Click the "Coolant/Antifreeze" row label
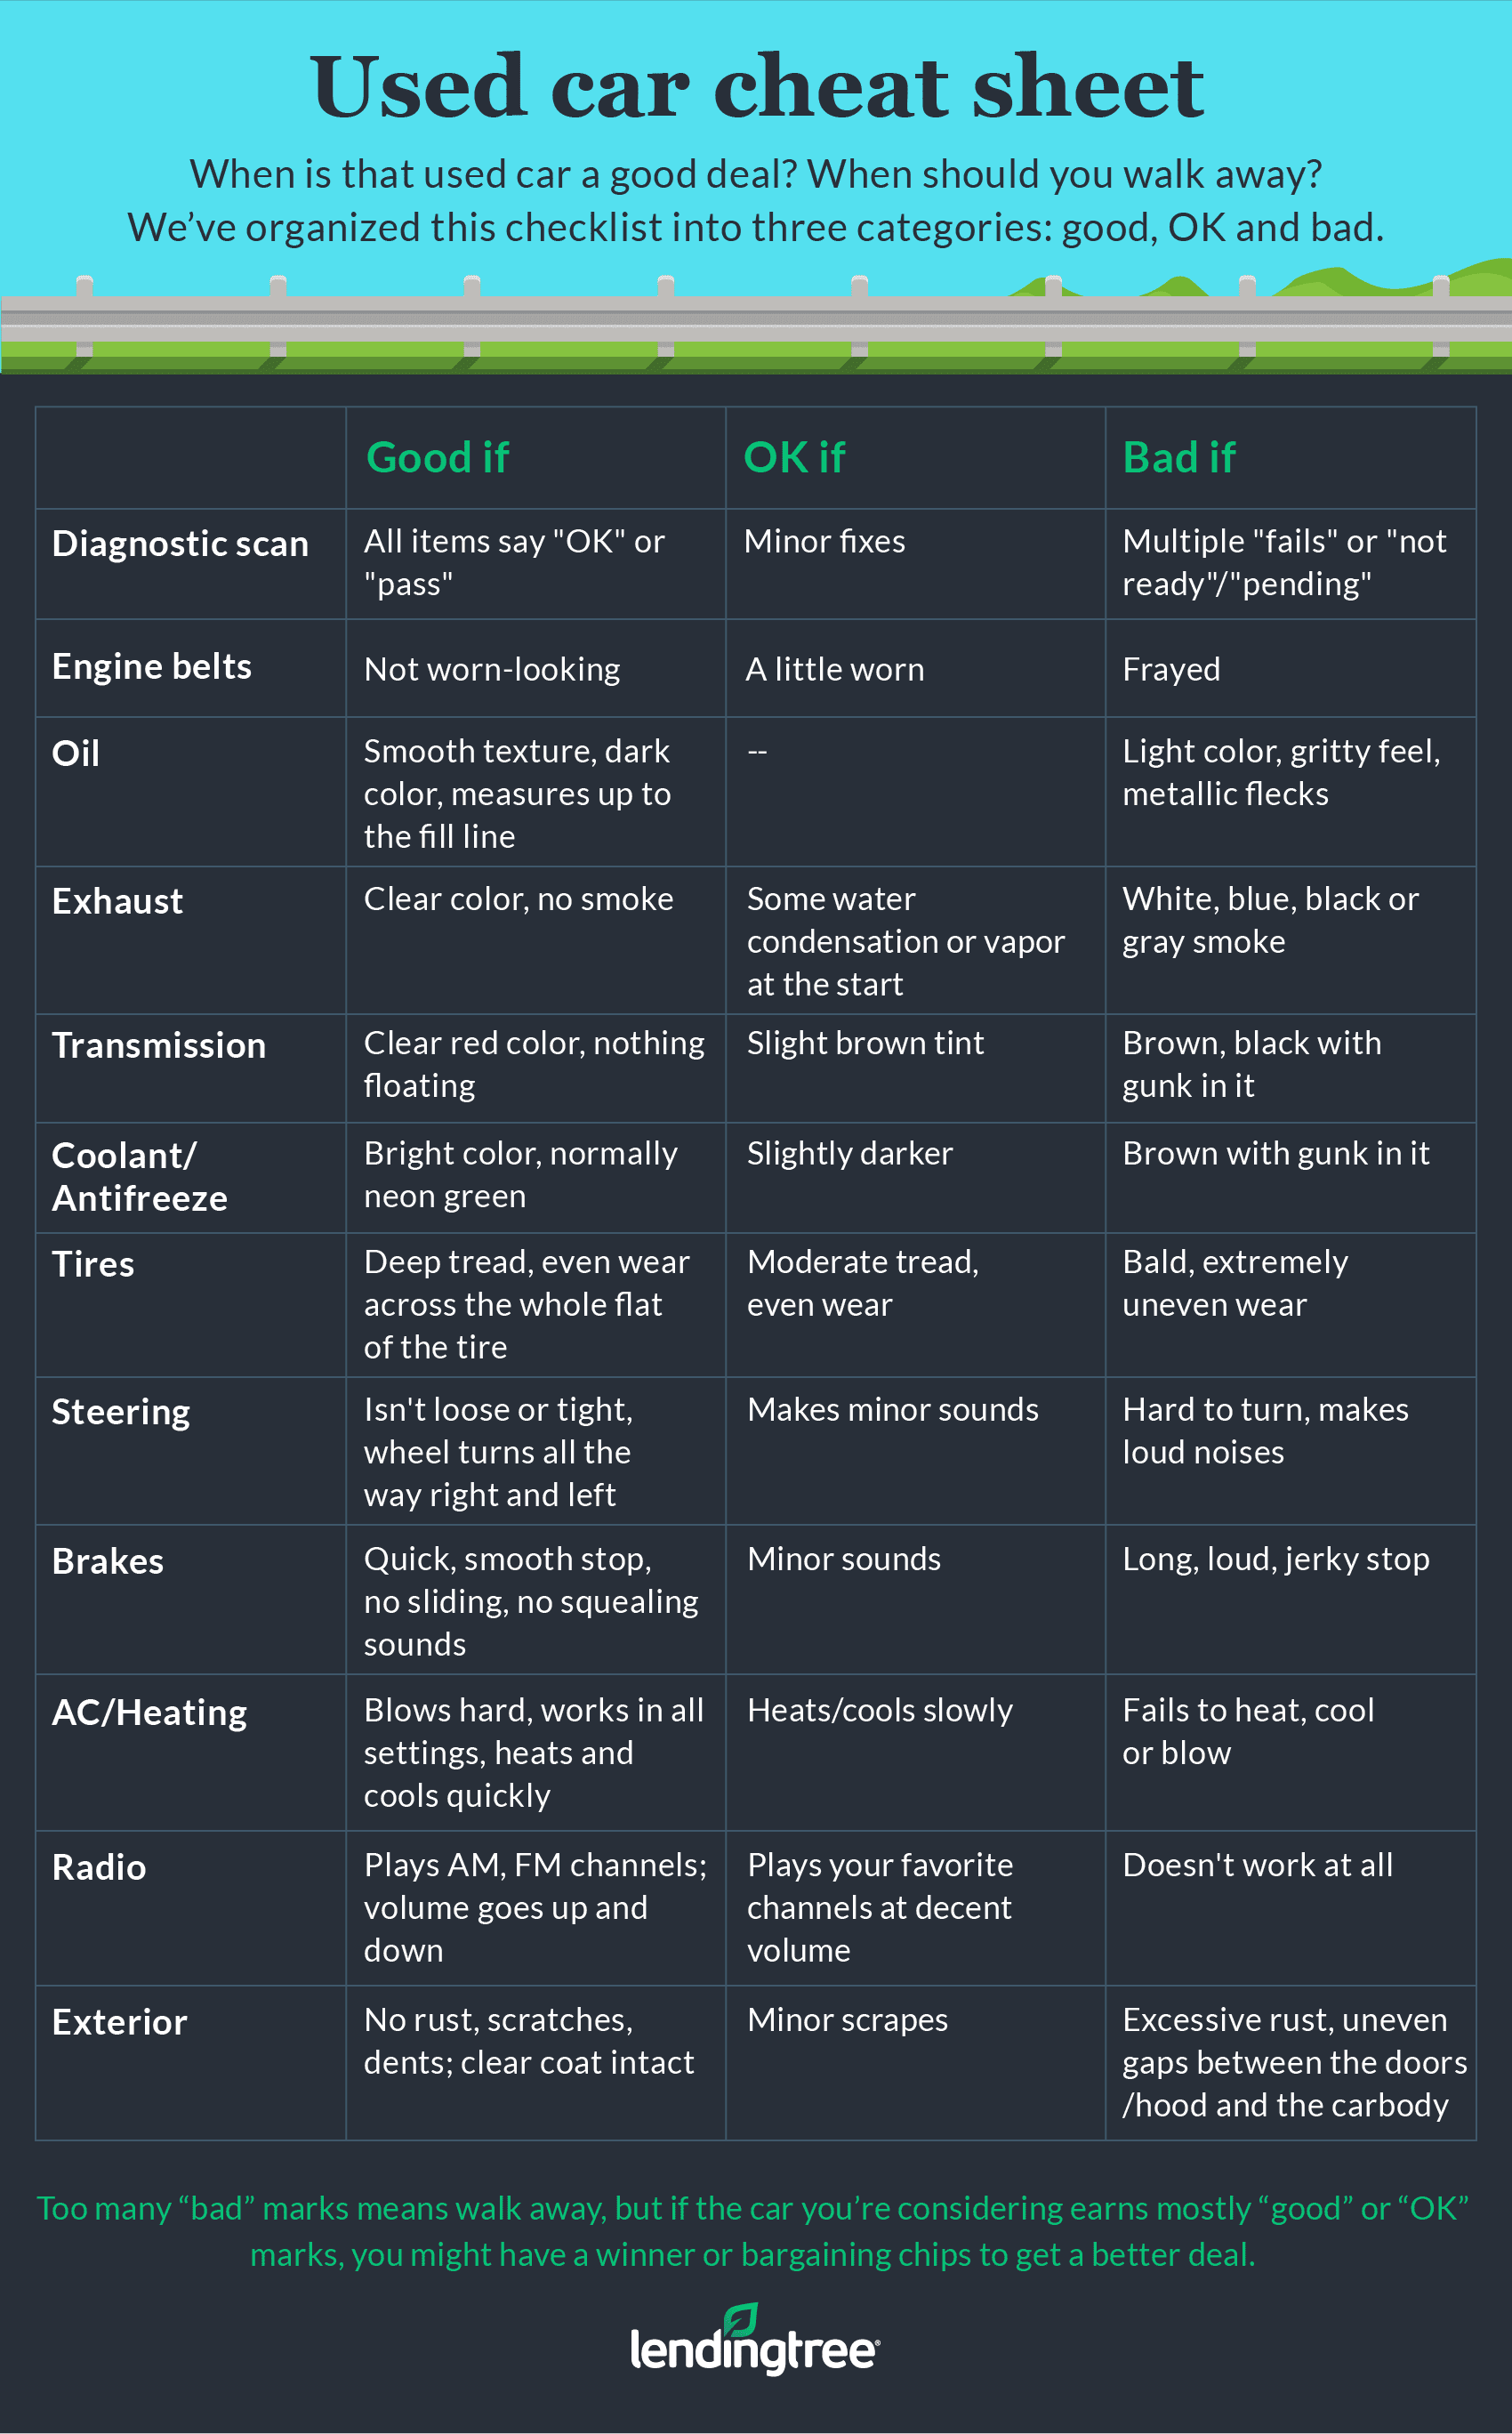The width and height of the screenshot is (1512, 2434). pyautogui.click(x=140, y=1177)
